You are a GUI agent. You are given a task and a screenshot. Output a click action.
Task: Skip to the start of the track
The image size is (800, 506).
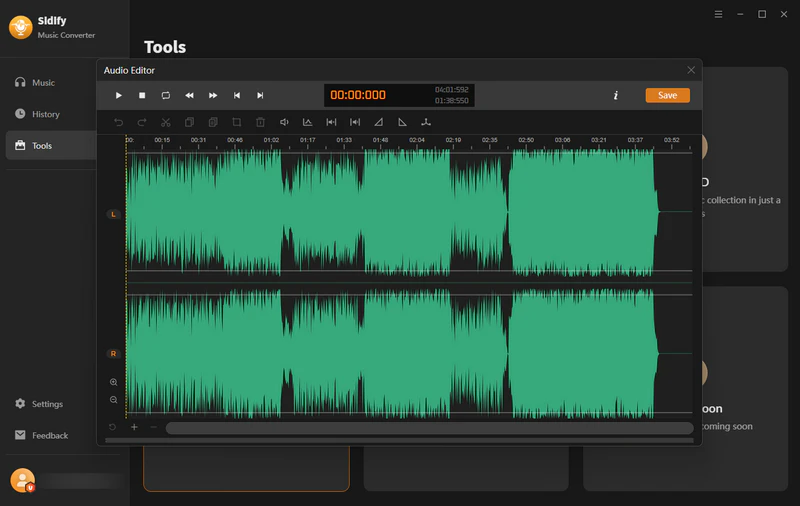click(237, 95)
